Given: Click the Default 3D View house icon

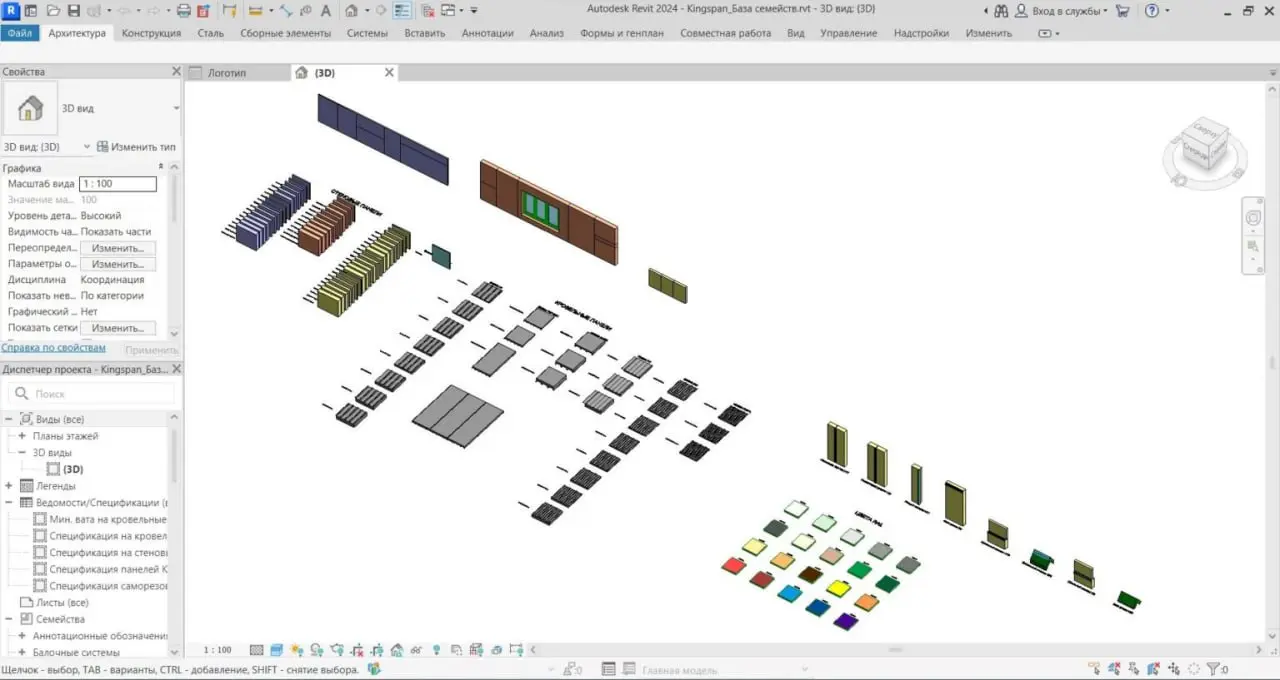Looking at the screenshot, I should [351, 11].
